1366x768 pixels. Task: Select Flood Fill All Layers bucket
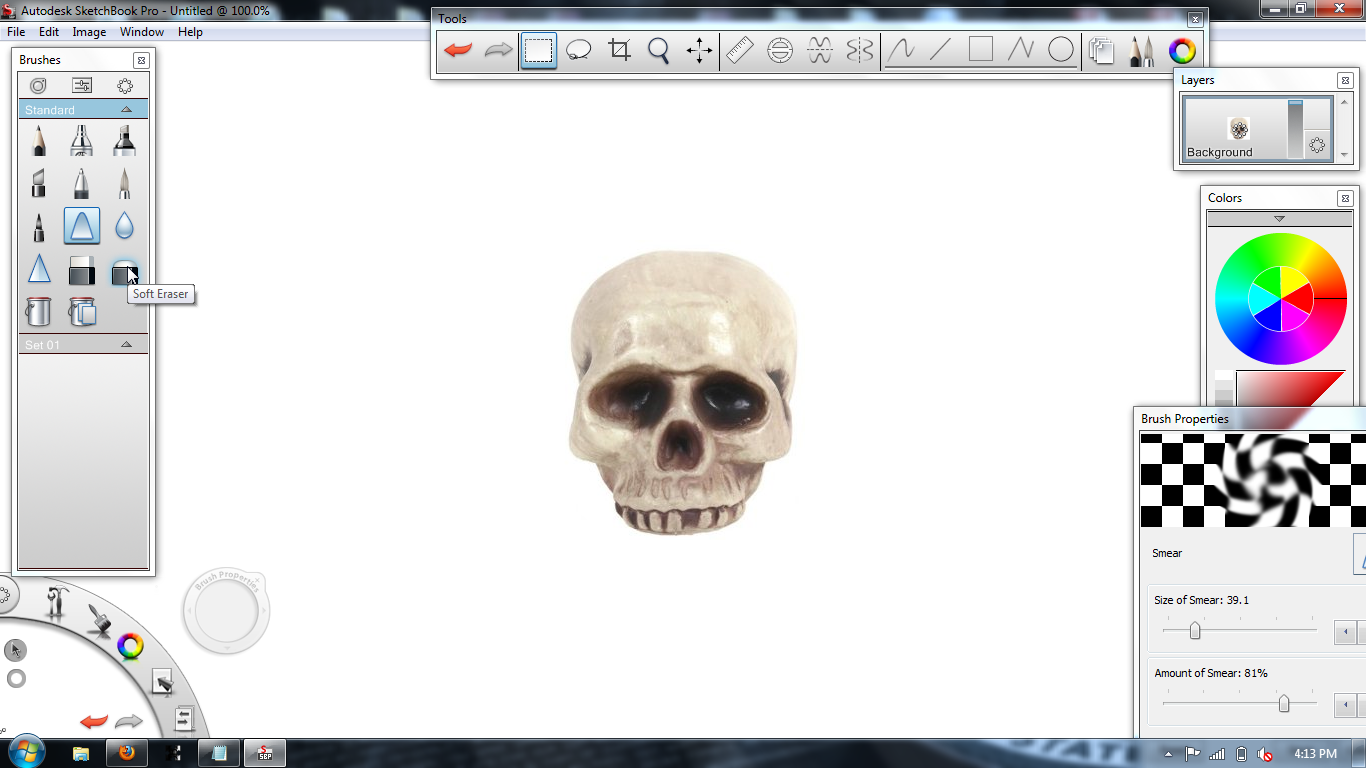coord(82,312)
